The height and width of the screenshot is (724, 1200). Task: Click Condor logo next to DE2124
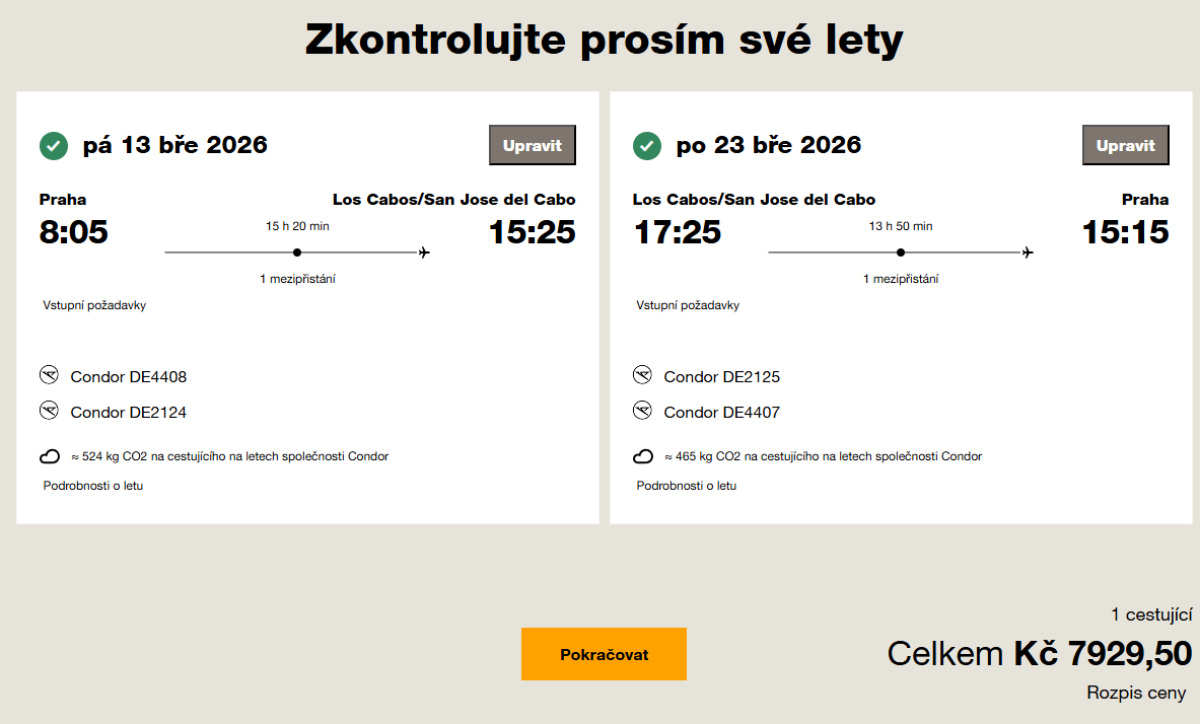[x=49, y=411]
